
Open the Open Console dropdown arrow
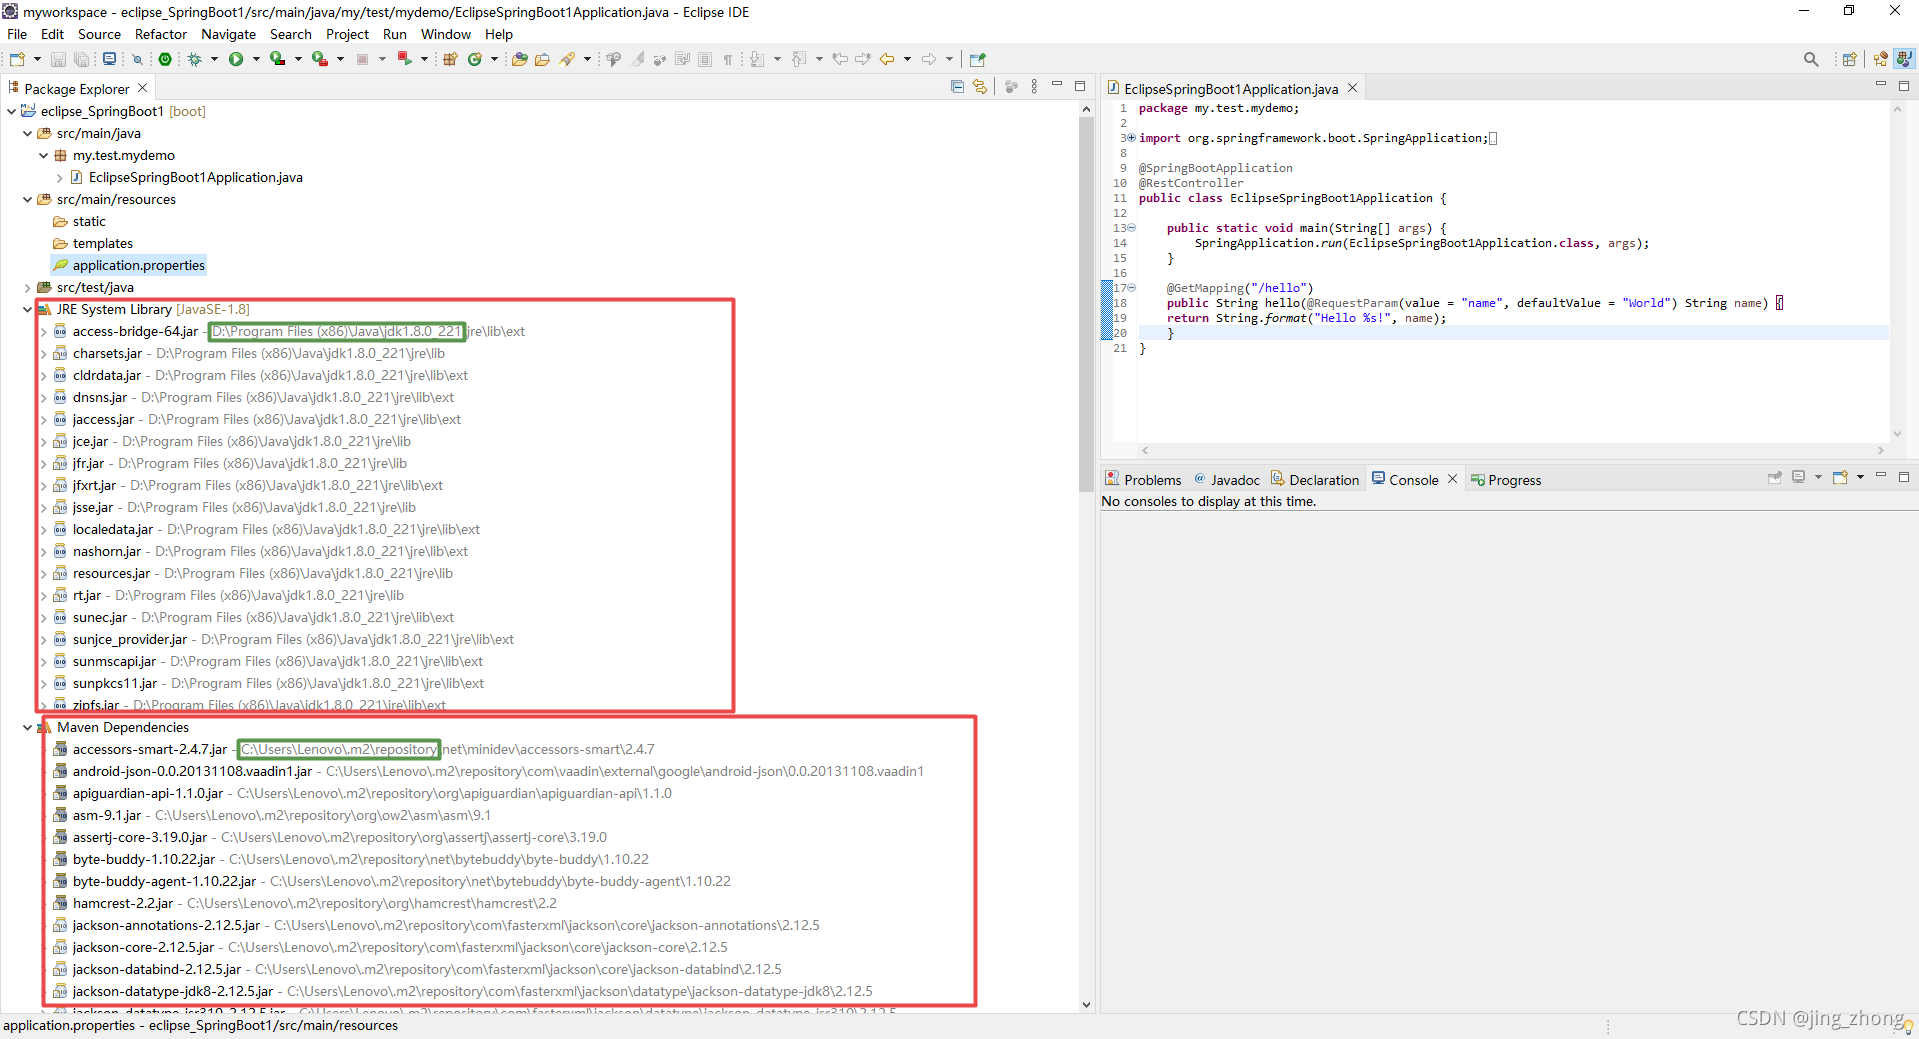[x=1860, y=477]
